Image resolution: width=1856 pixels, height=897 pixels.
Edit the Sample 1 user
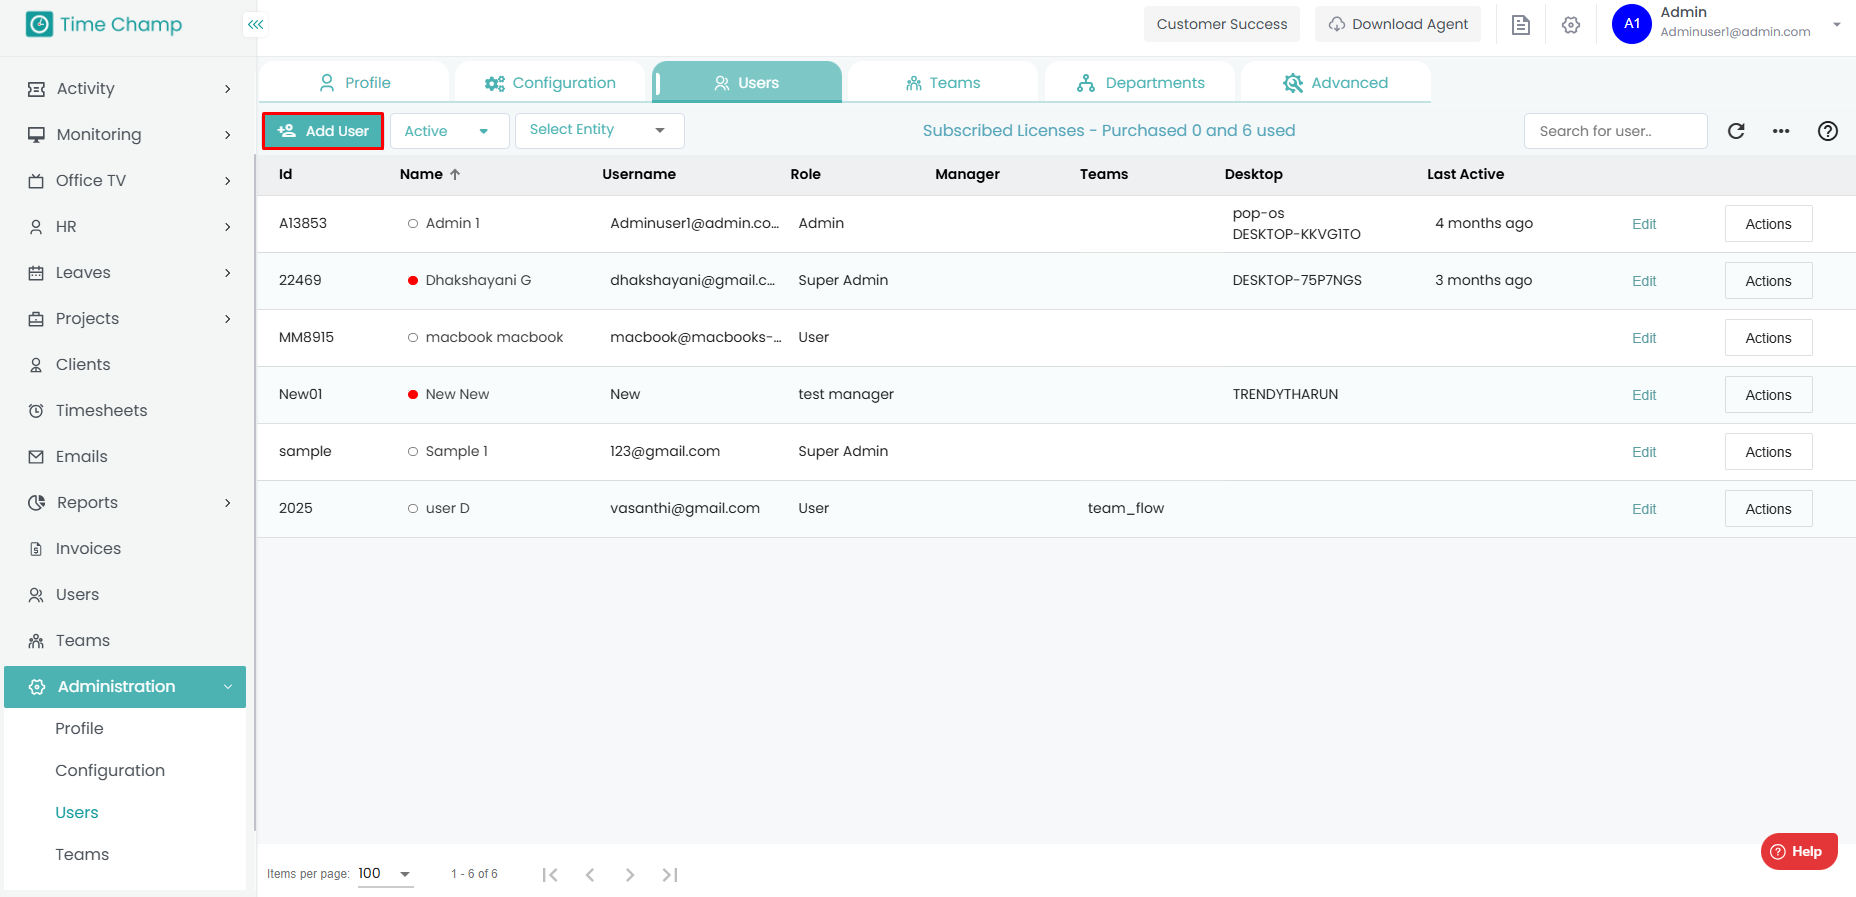pyautogui.click(x=1644, y=452)
